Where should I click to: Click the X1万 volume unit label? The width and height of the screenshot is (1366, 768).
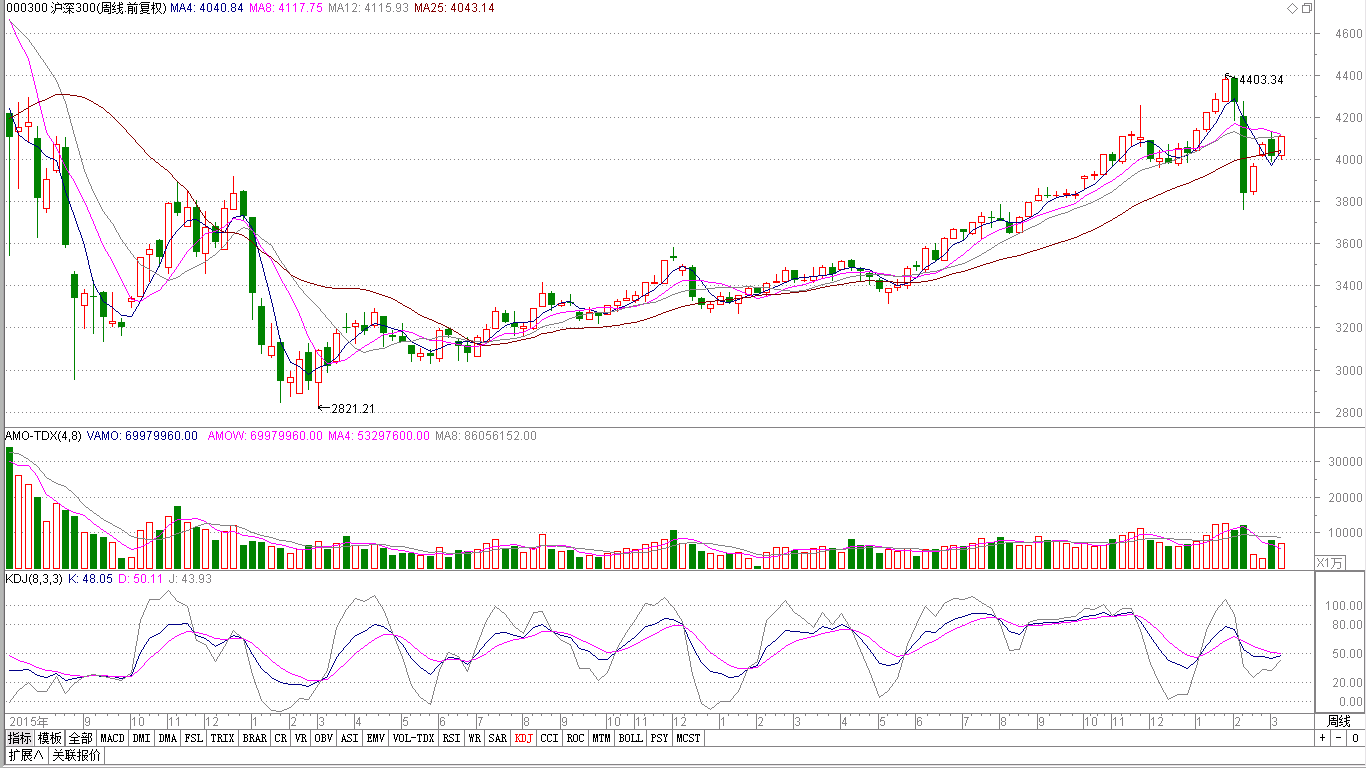pos(1329,562)
